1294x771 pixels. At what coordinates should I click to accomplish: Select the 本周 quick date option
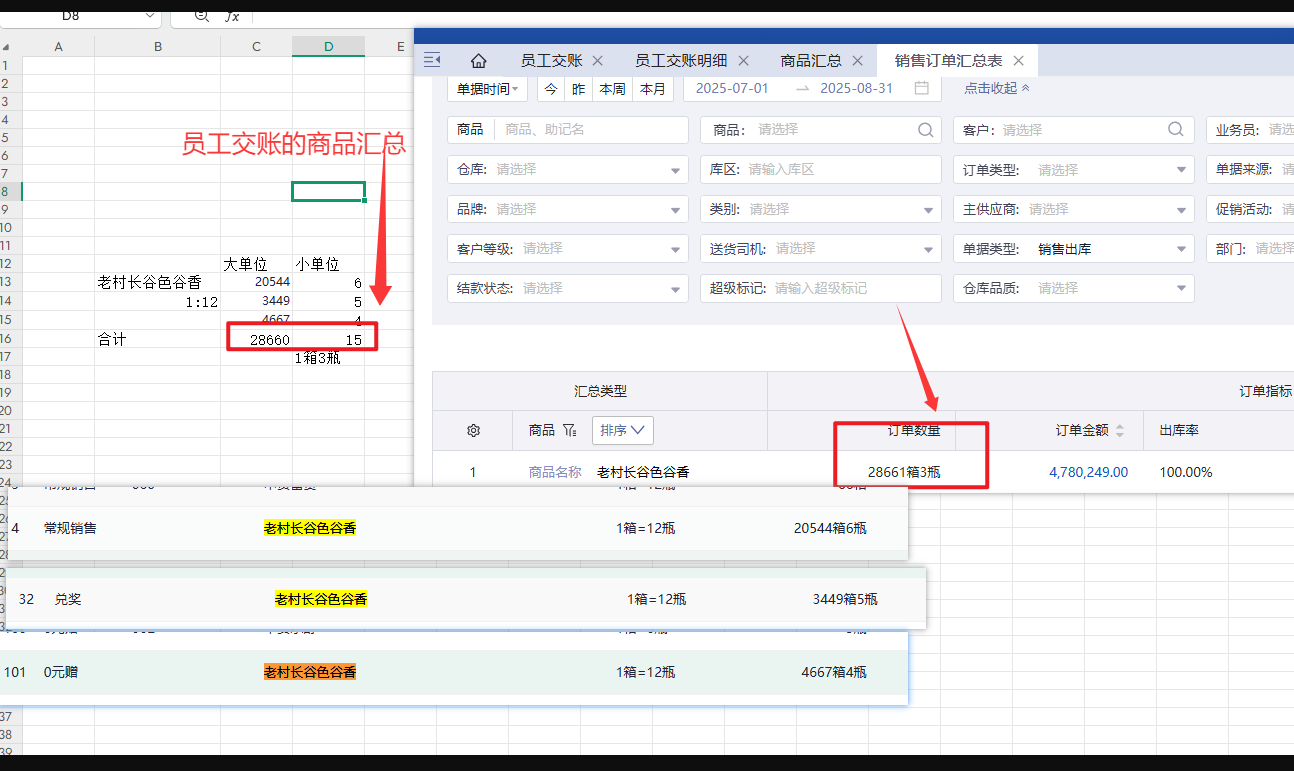[612, 89]
